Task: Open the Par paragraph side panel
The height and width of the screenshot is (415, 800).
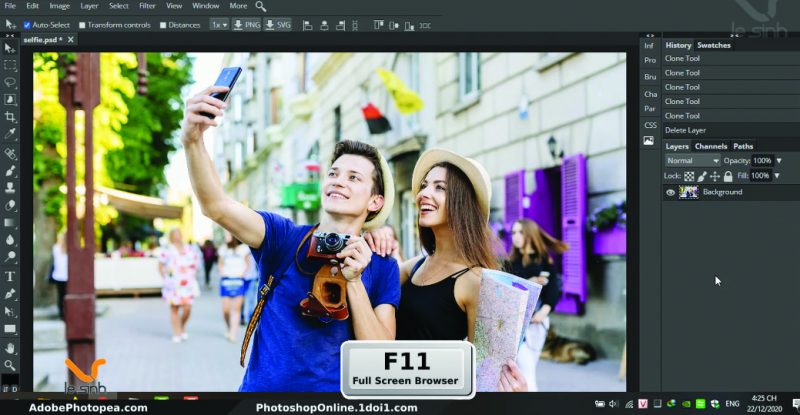Action: pyautogui.click(x=649, y=109)
